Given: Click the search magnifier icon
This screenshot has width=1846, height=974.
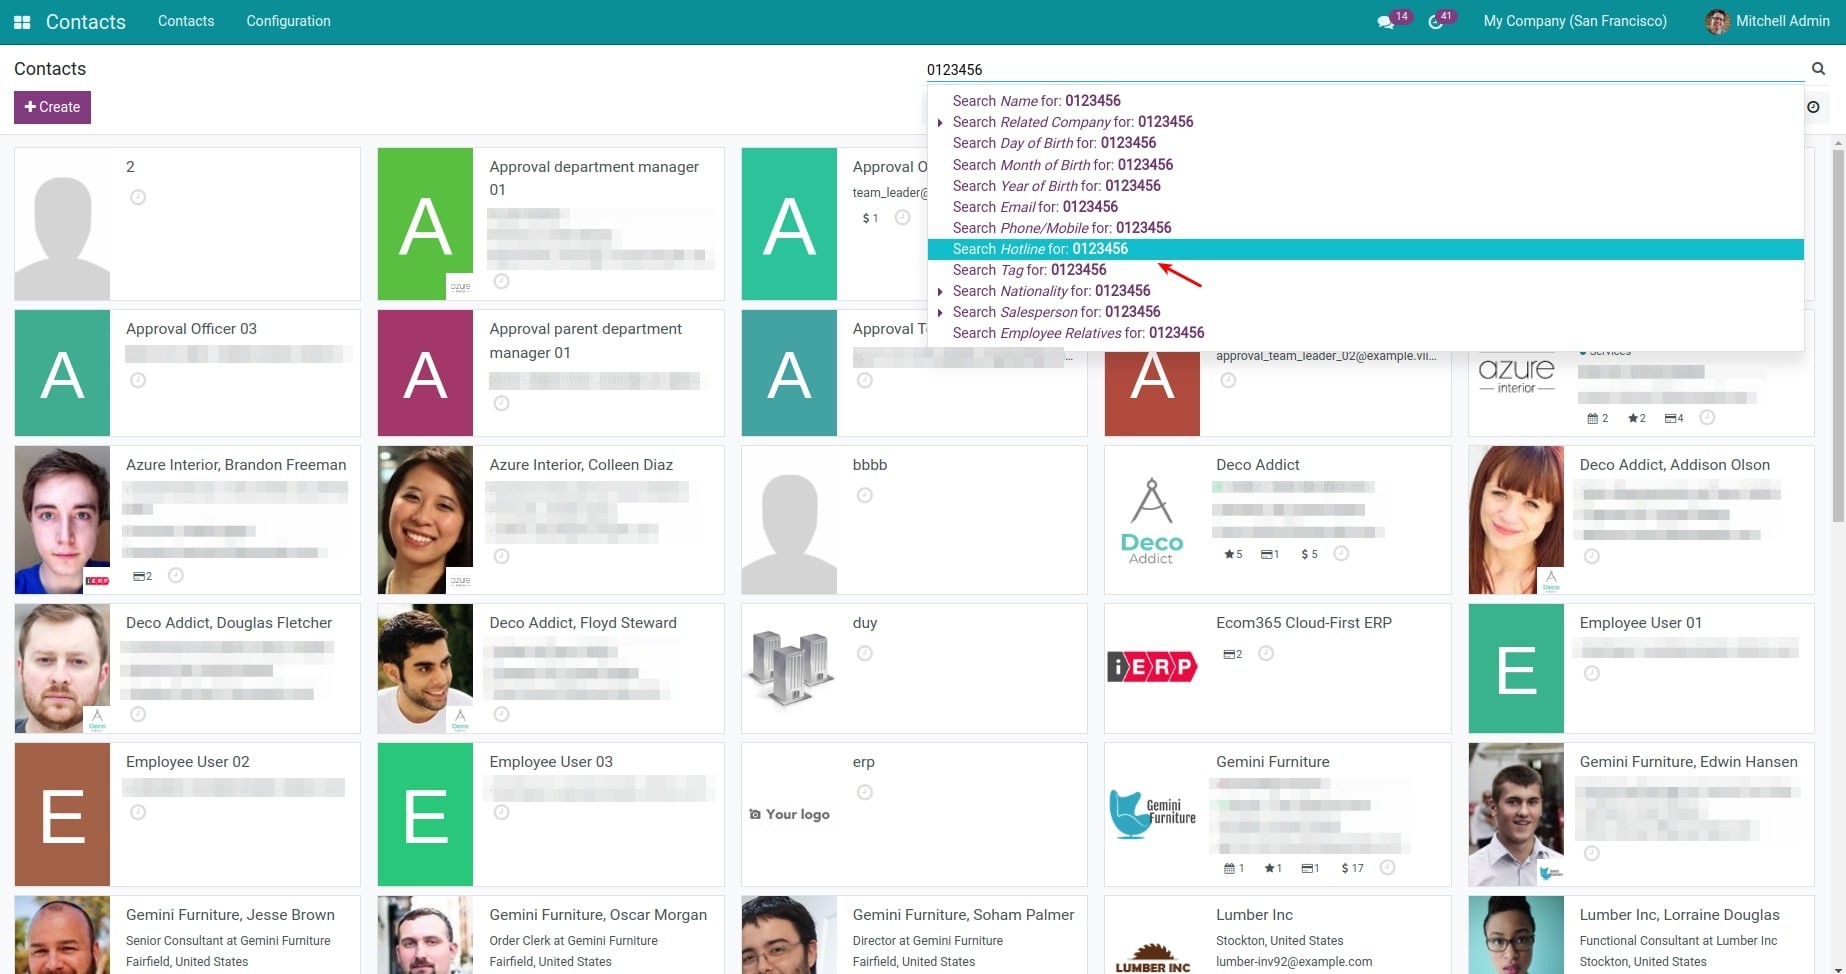Looking at the screenshot, I should (1818, 69).
